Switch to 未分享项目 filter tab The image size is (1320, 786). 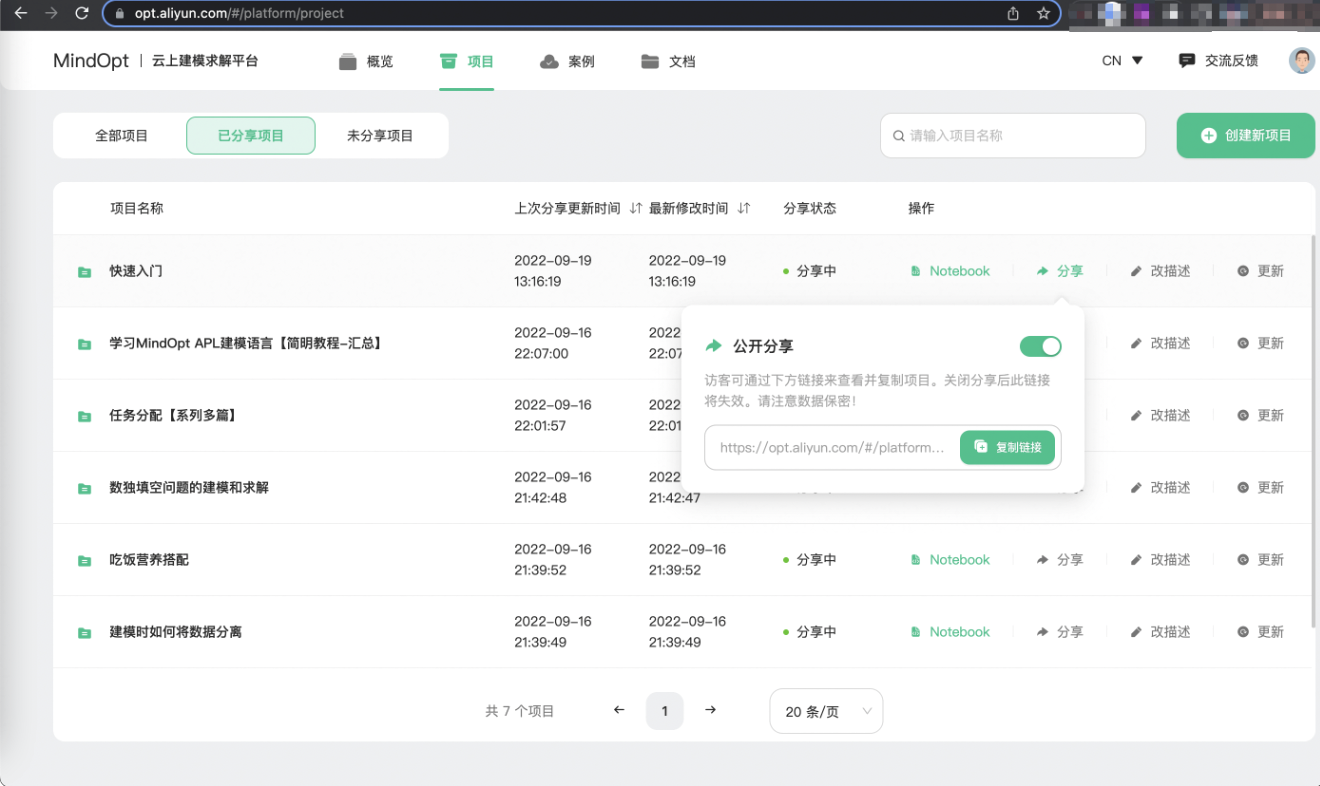pos(380,135)
